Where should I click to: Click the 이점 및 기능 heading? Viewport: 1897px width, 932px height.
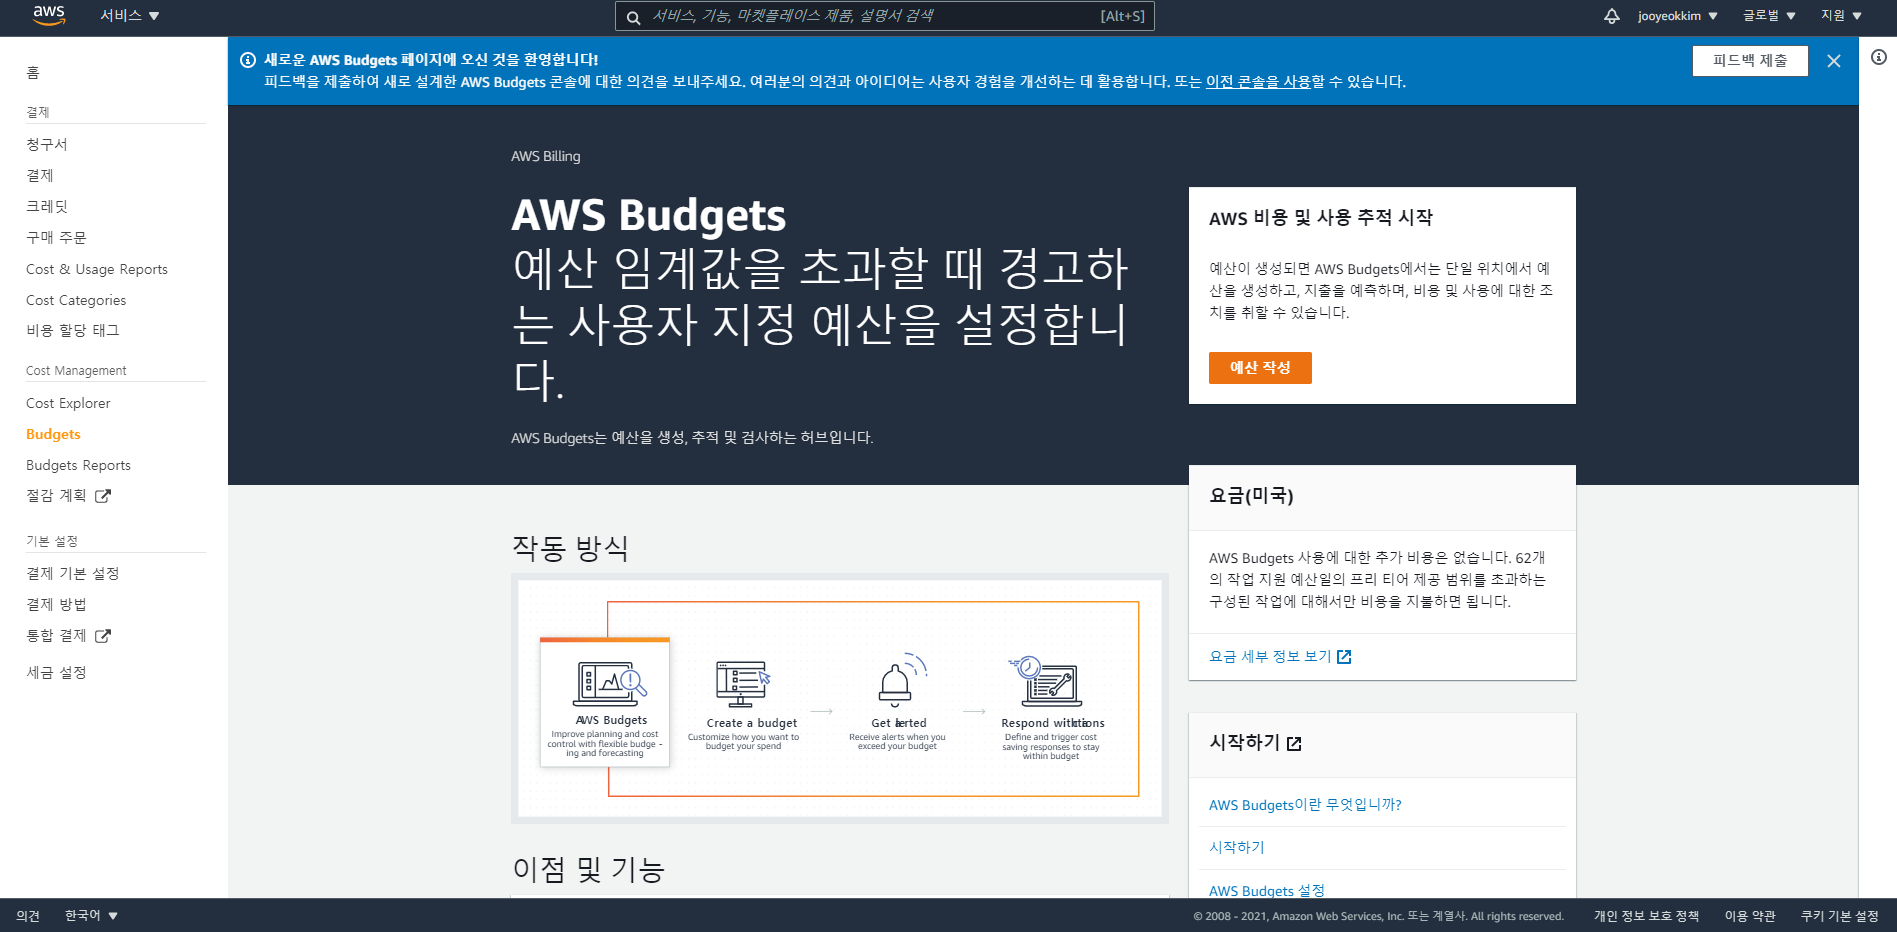588,870
